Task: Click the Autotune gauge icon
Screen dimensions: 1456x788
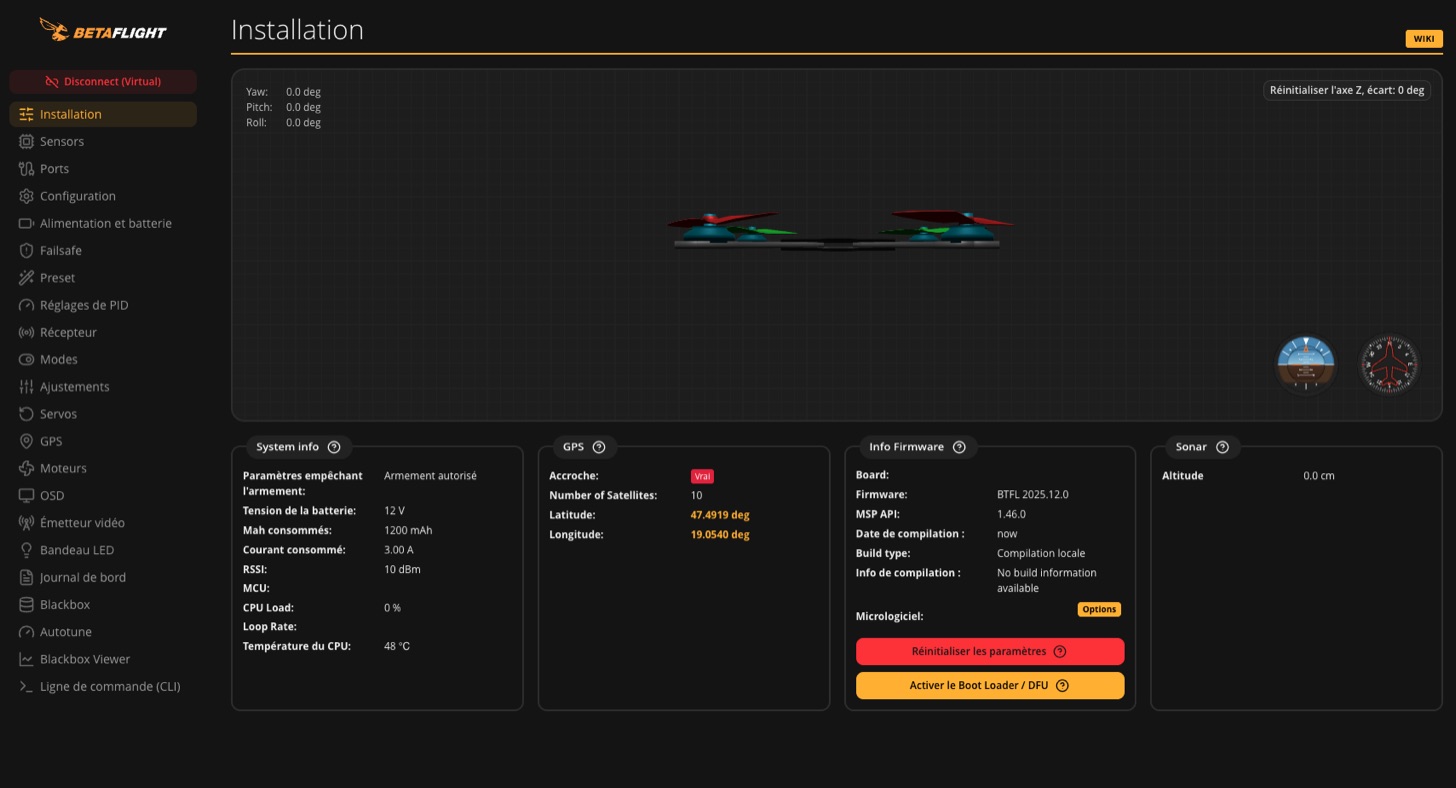Action: click(26, 632)
